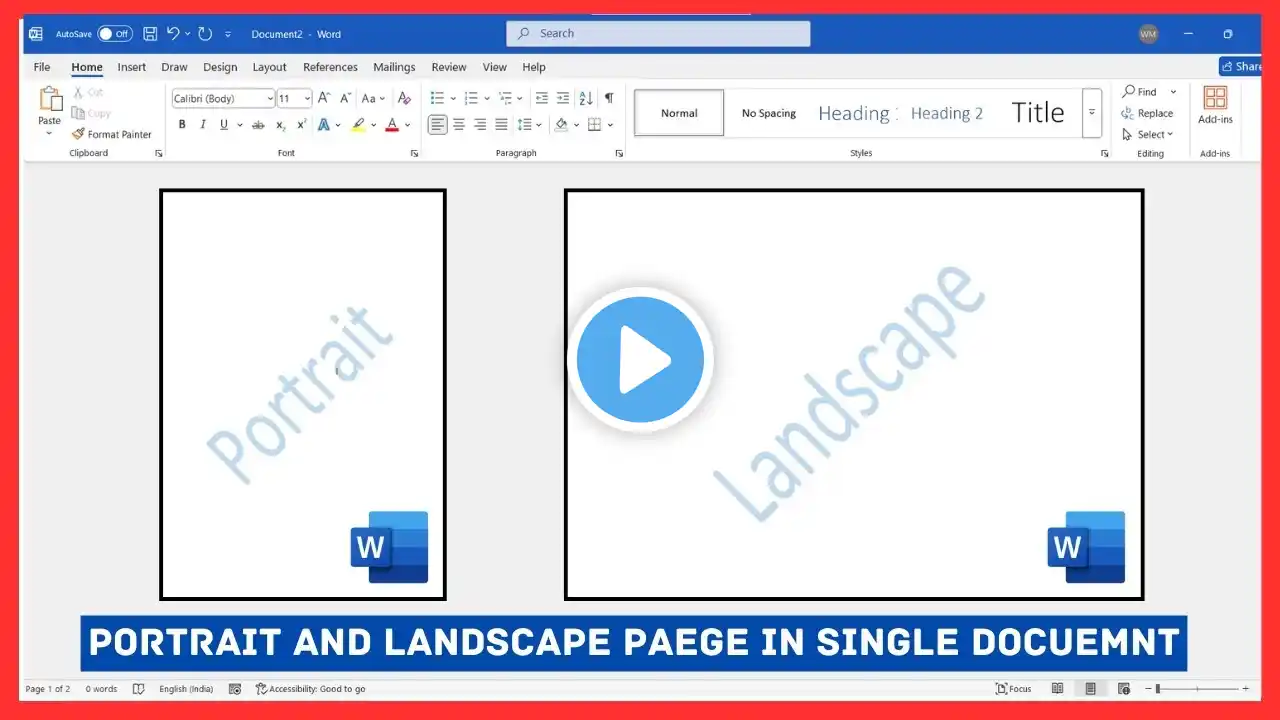Viewport: 1280px width, 720px height.
Task: Select Align Left paragraph alignment
Action: (438, 125)
